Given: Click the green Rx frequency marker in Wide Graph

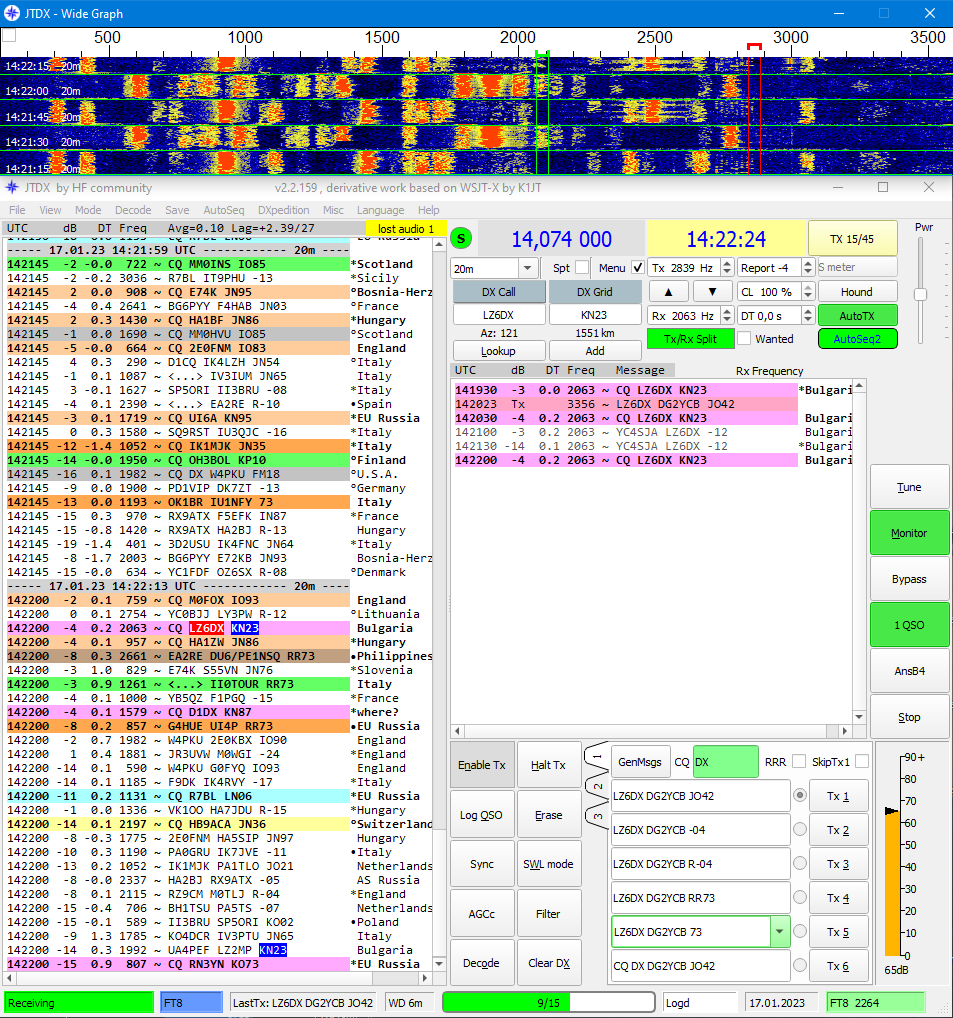Looking at the screenshot, I should point(542,53).
